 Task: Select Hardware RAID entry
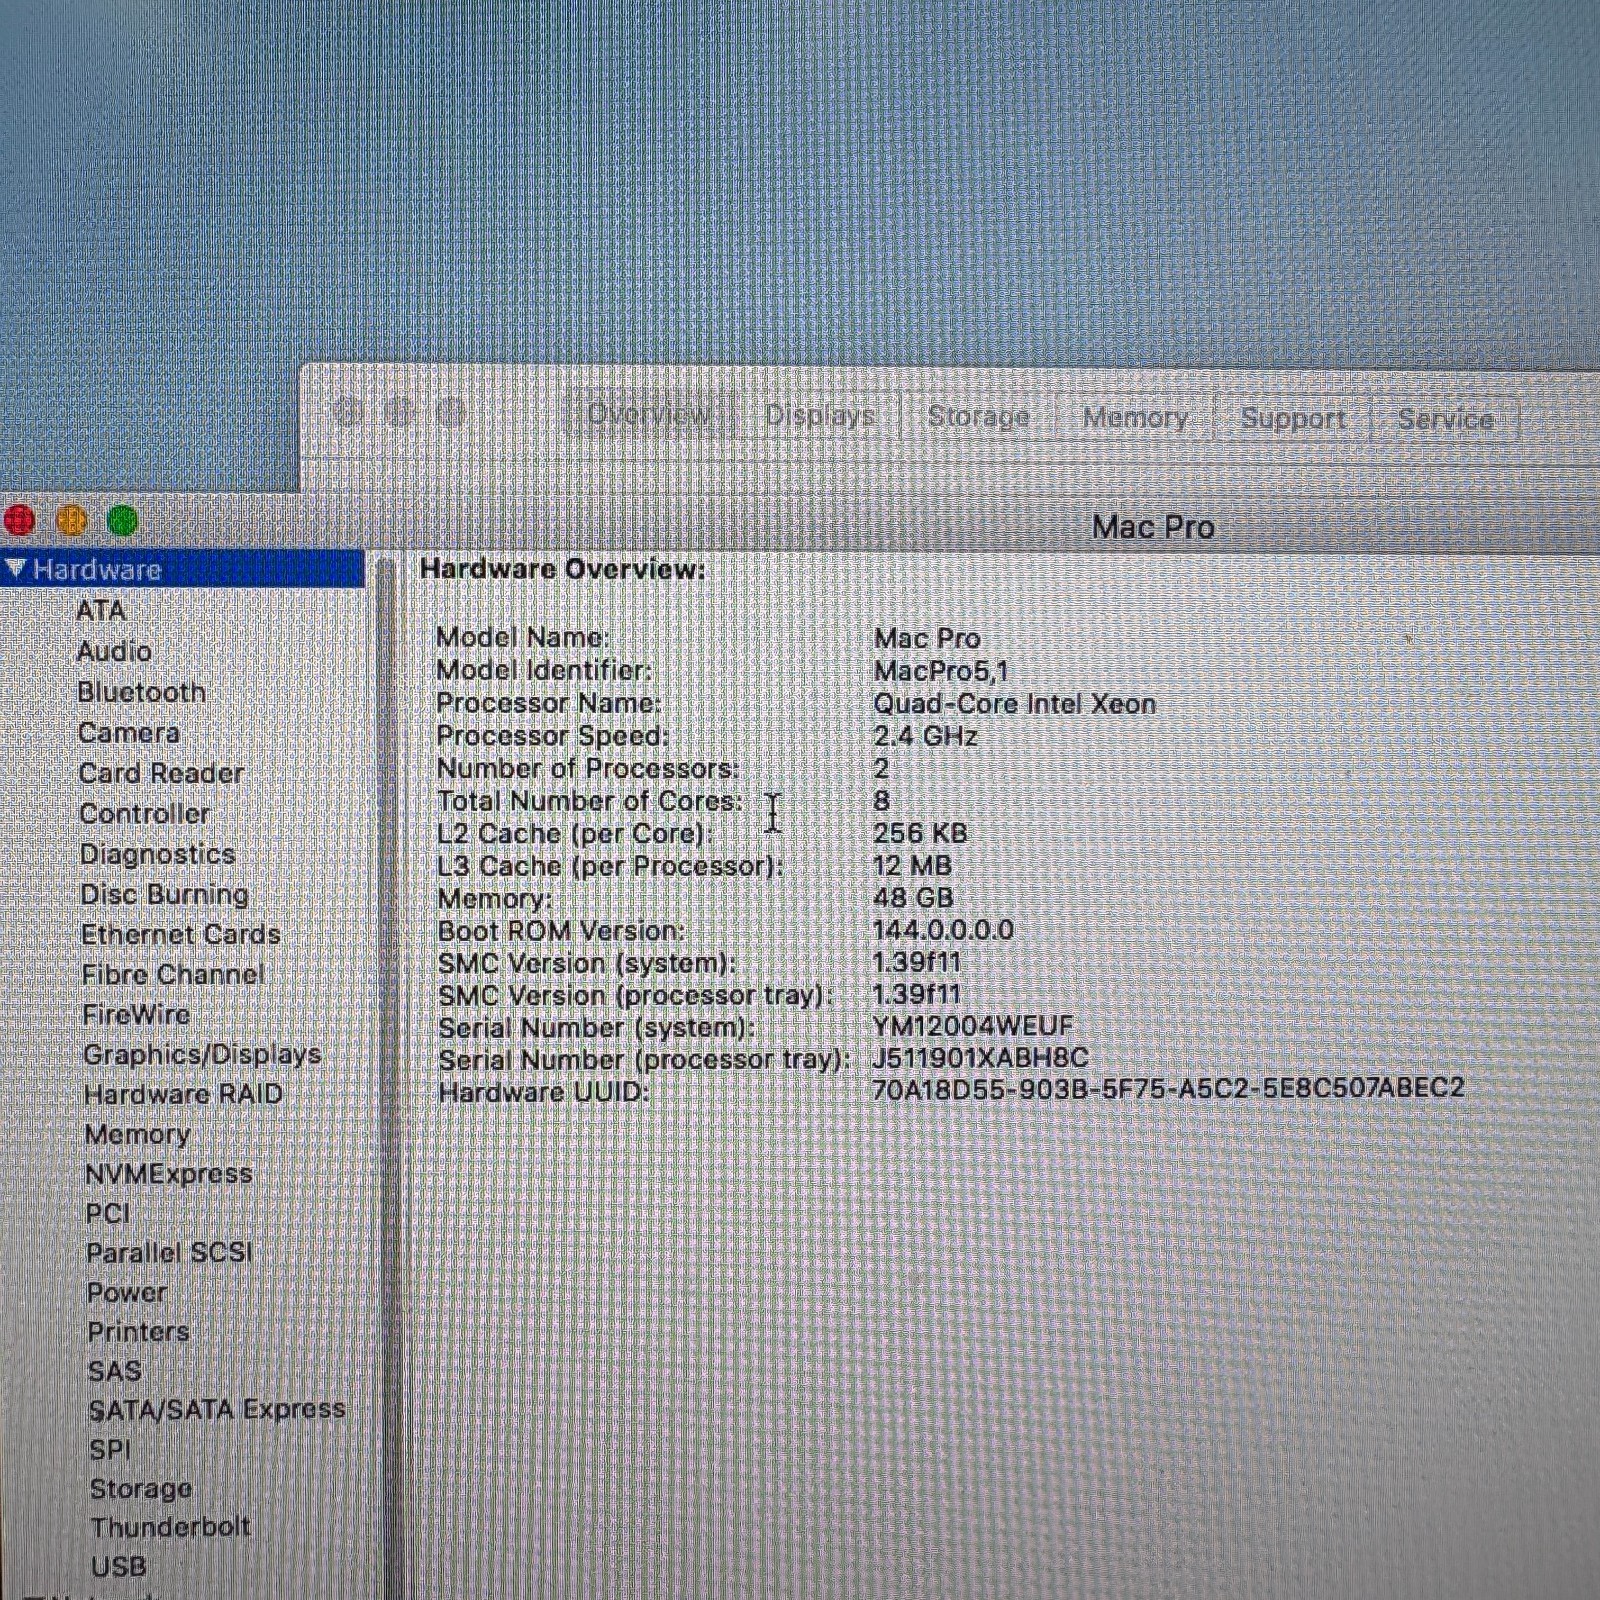[x=184, y=1094]
